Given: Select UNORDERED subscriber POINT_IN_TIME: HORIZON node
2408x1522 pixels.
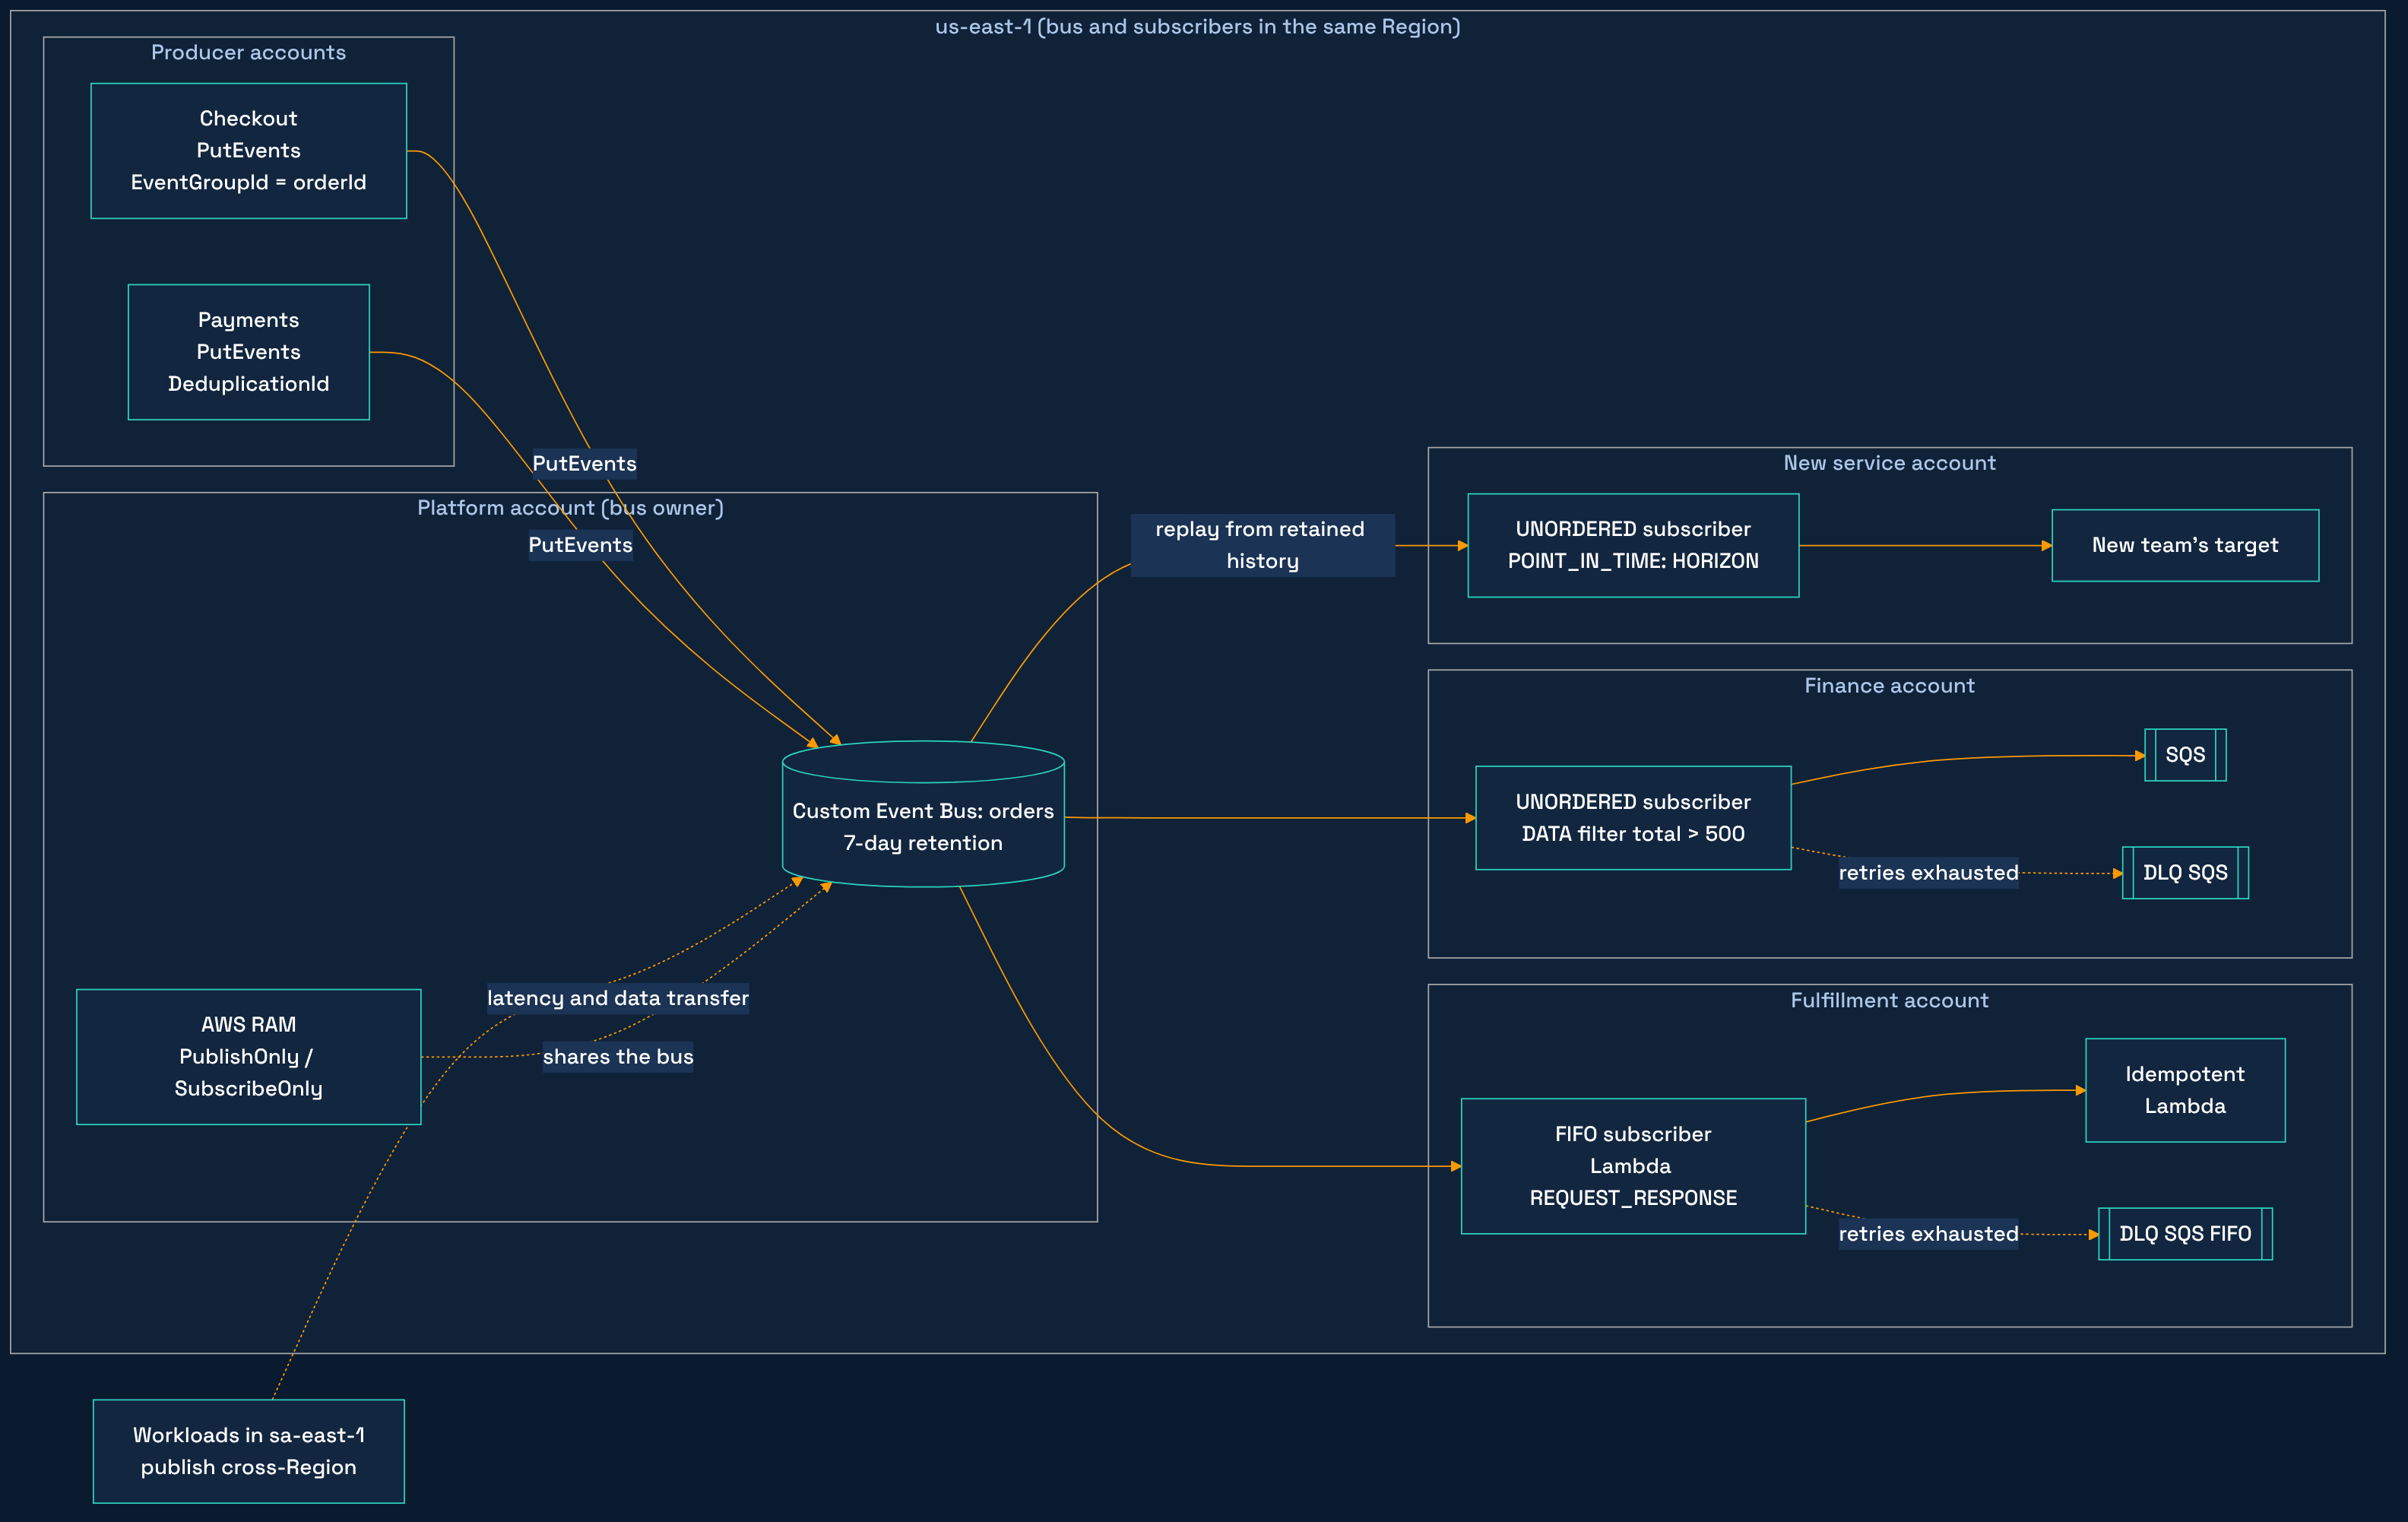Looking at the screenshot, I should [1633, 545].
